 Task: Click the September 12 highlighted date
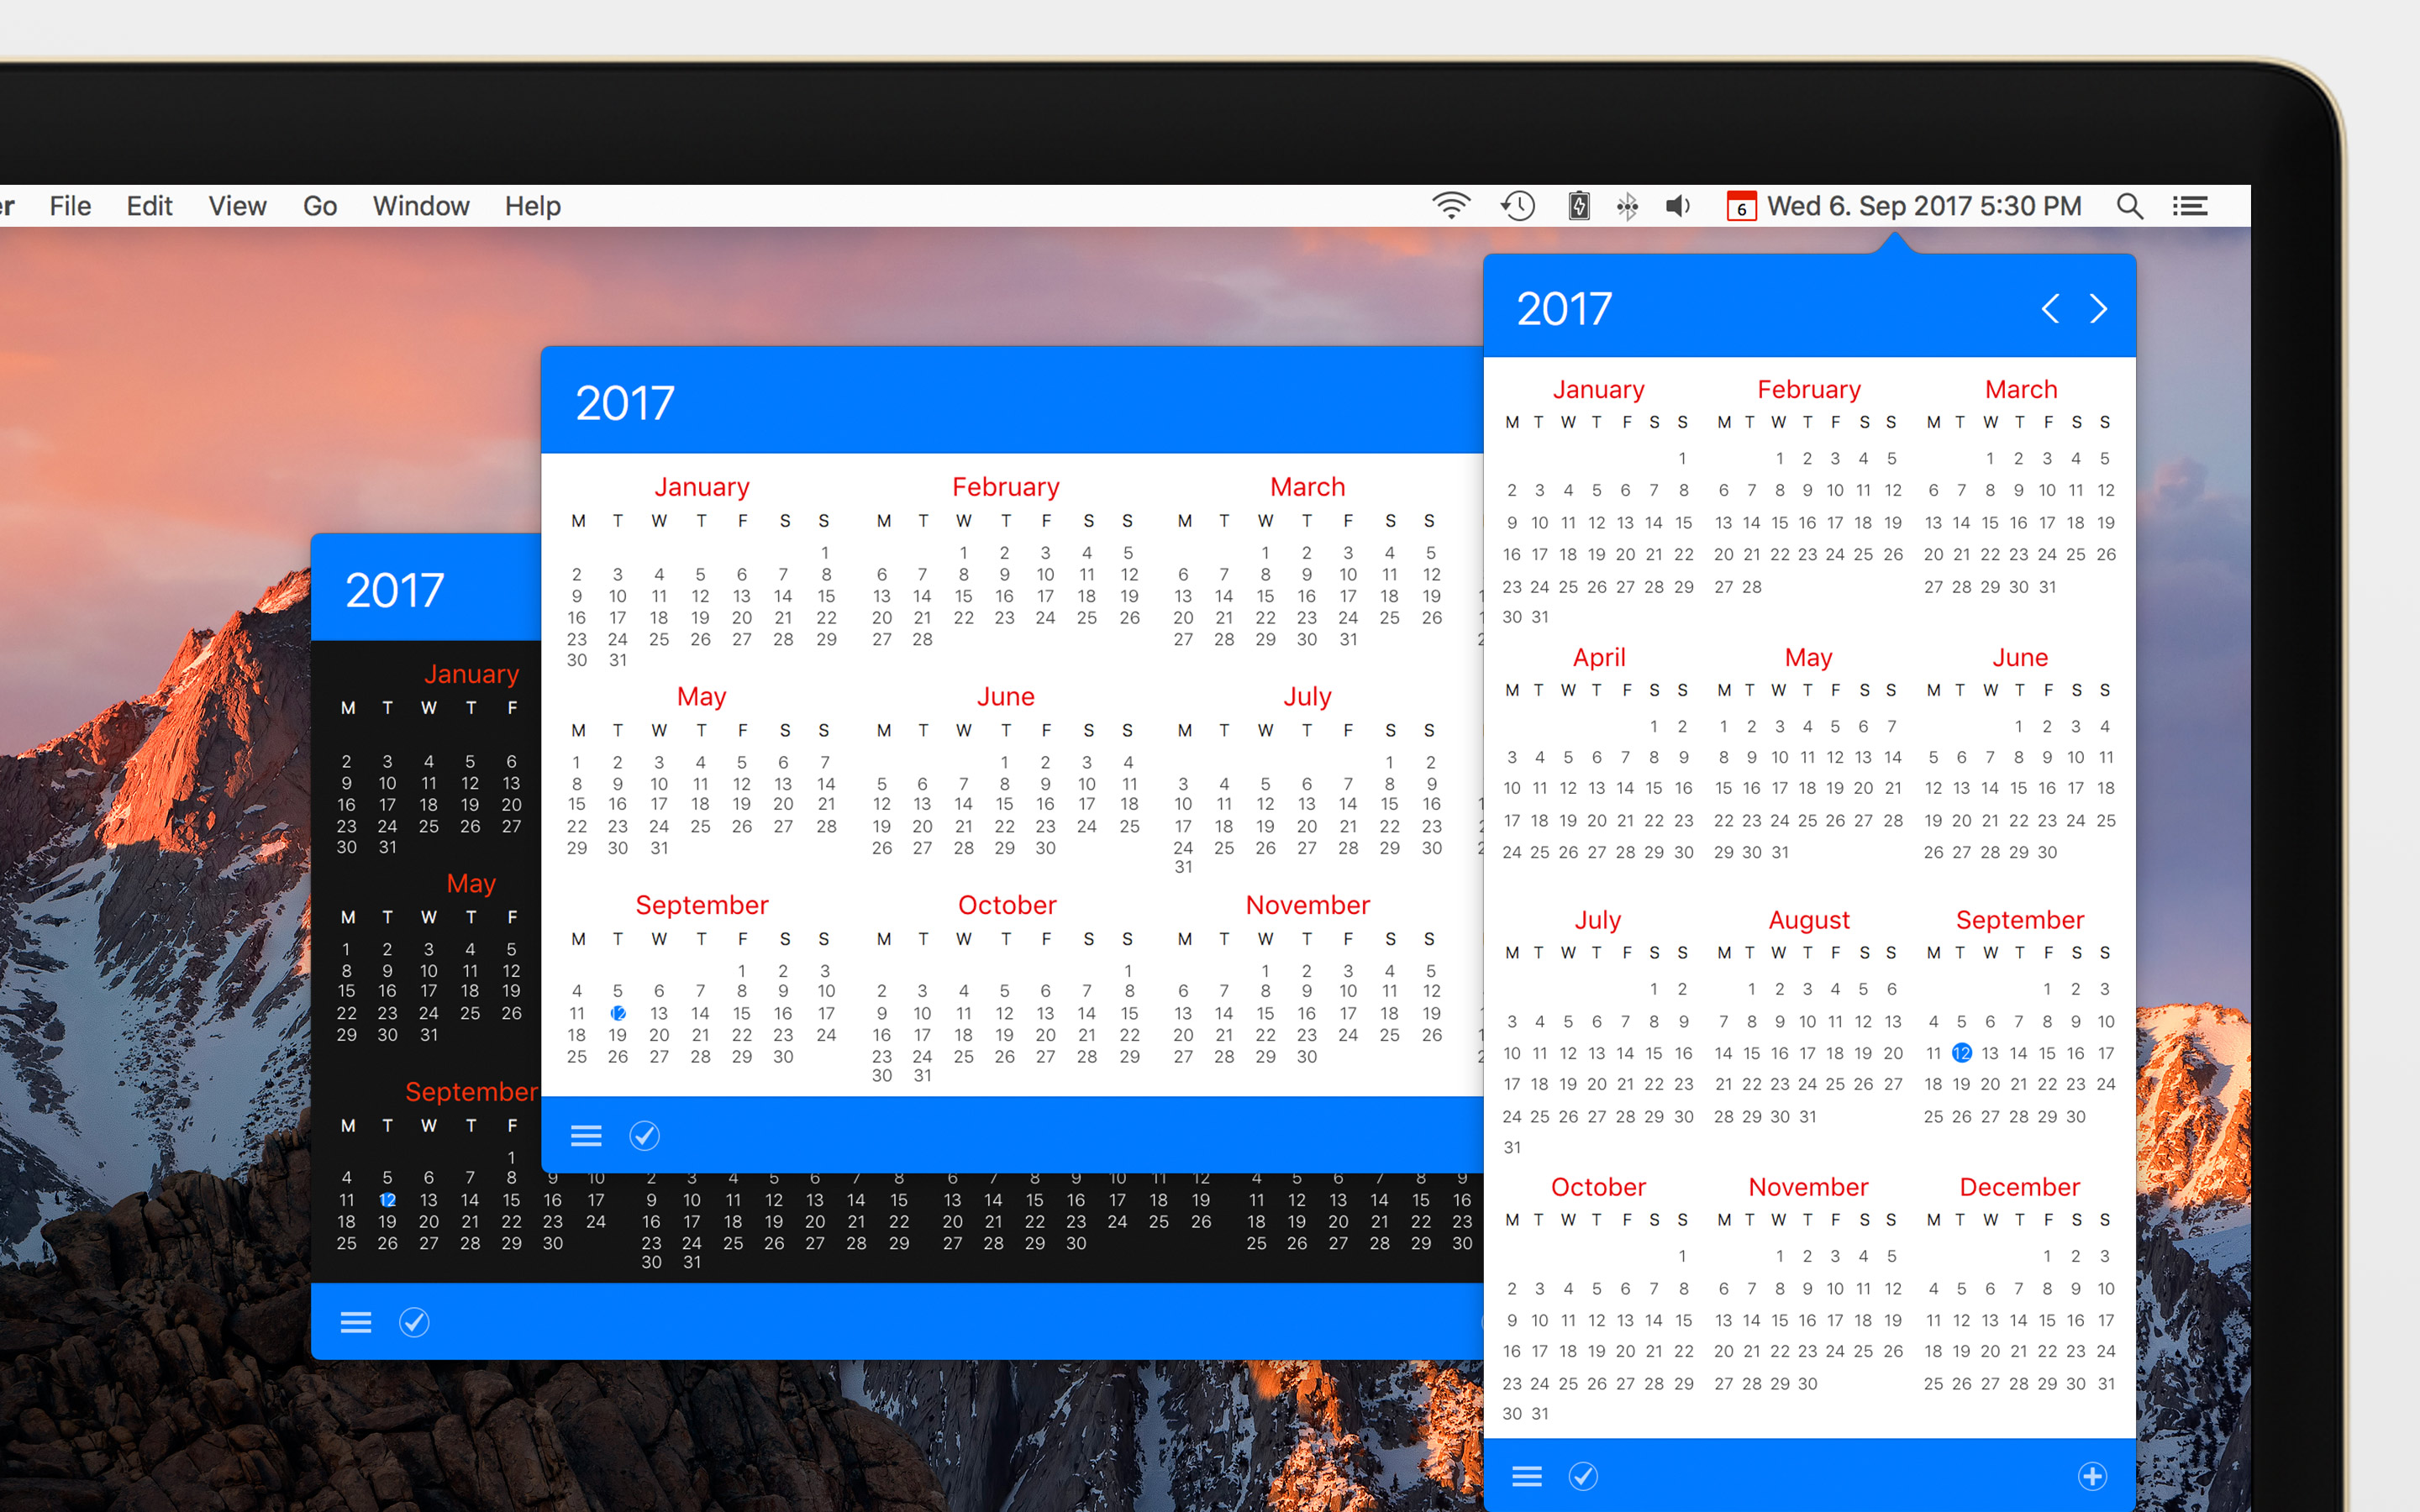click(1962, 1050)
